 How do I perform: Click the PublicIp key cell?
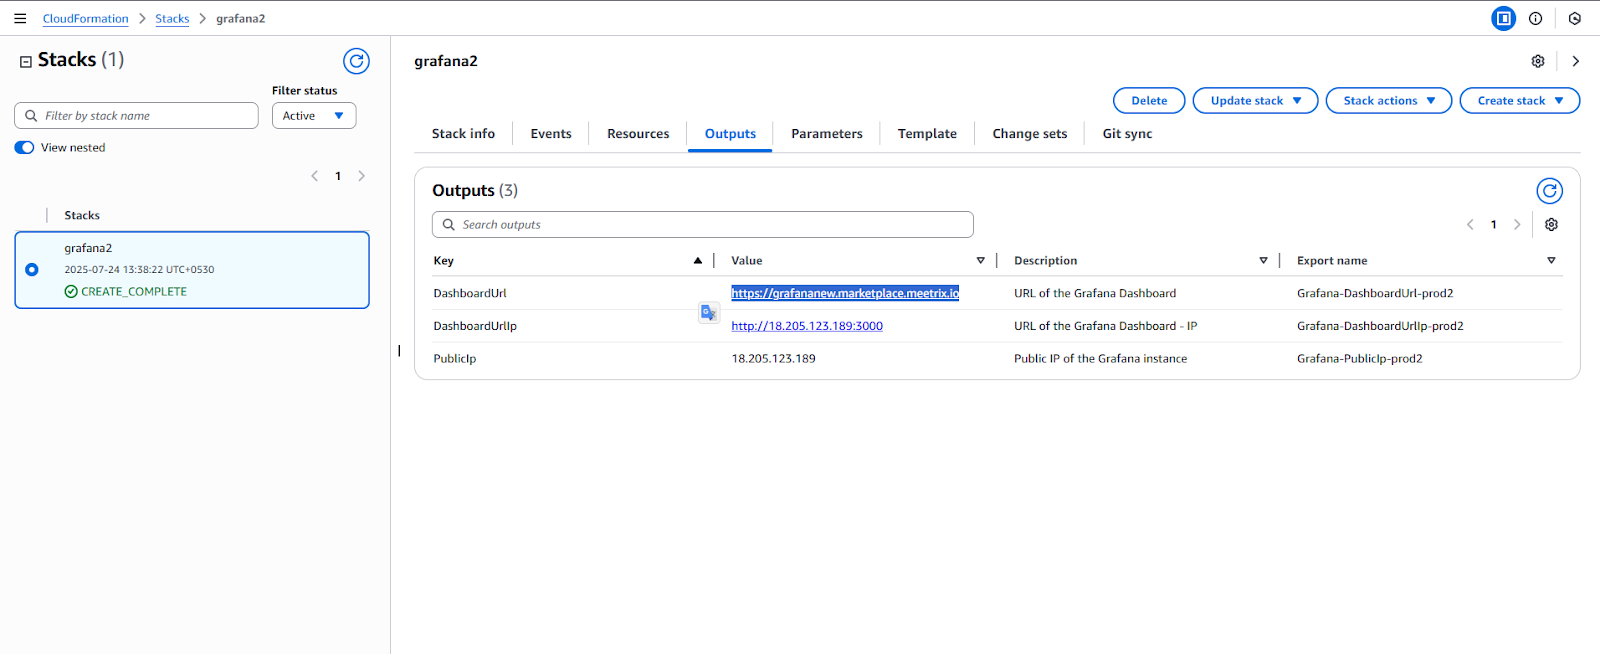455,359
